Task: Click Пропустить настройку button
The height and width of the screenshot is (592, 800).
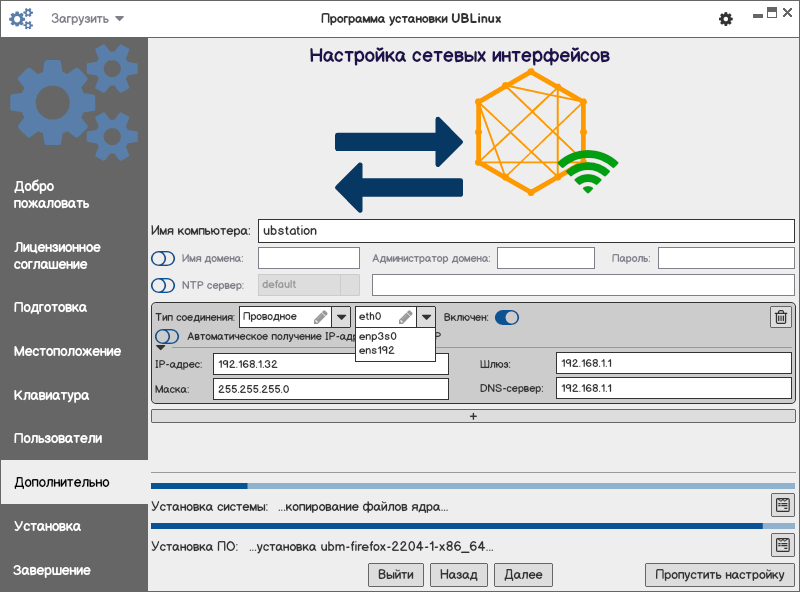Action: [720, 575]
